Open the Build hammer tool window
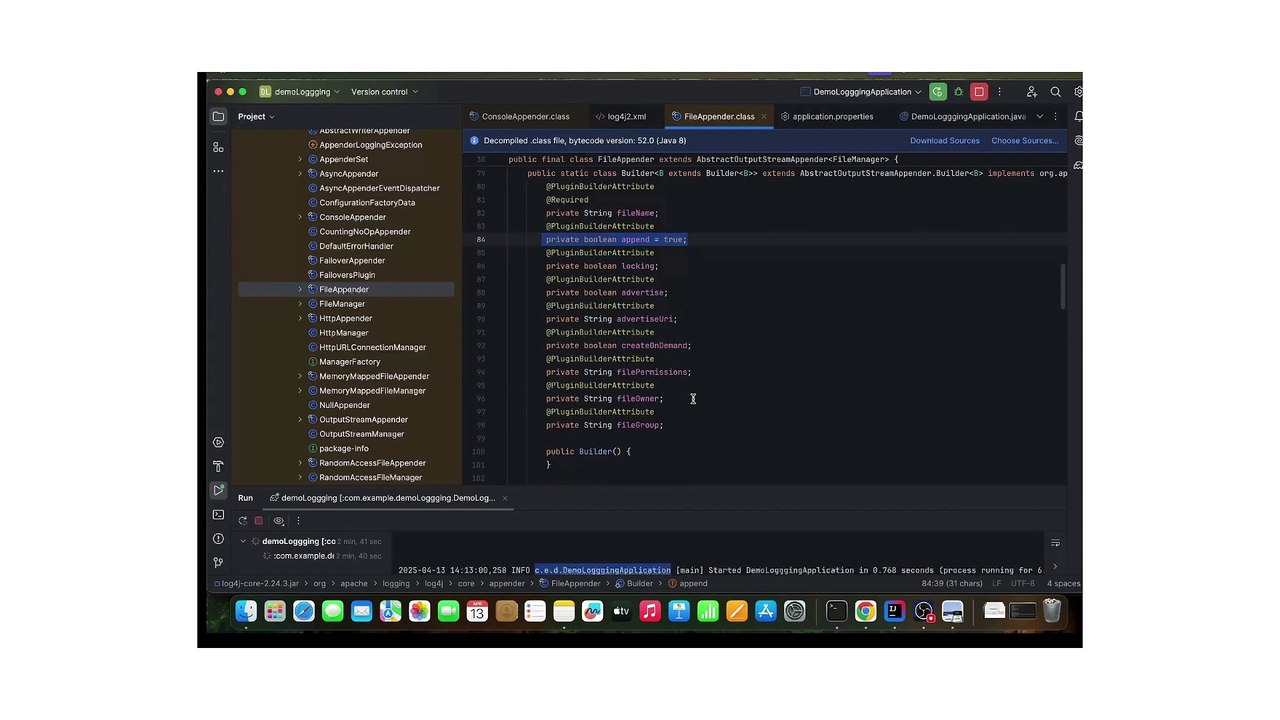The image size is (1280, 720). pyautogui.click(x=218, y=466)
